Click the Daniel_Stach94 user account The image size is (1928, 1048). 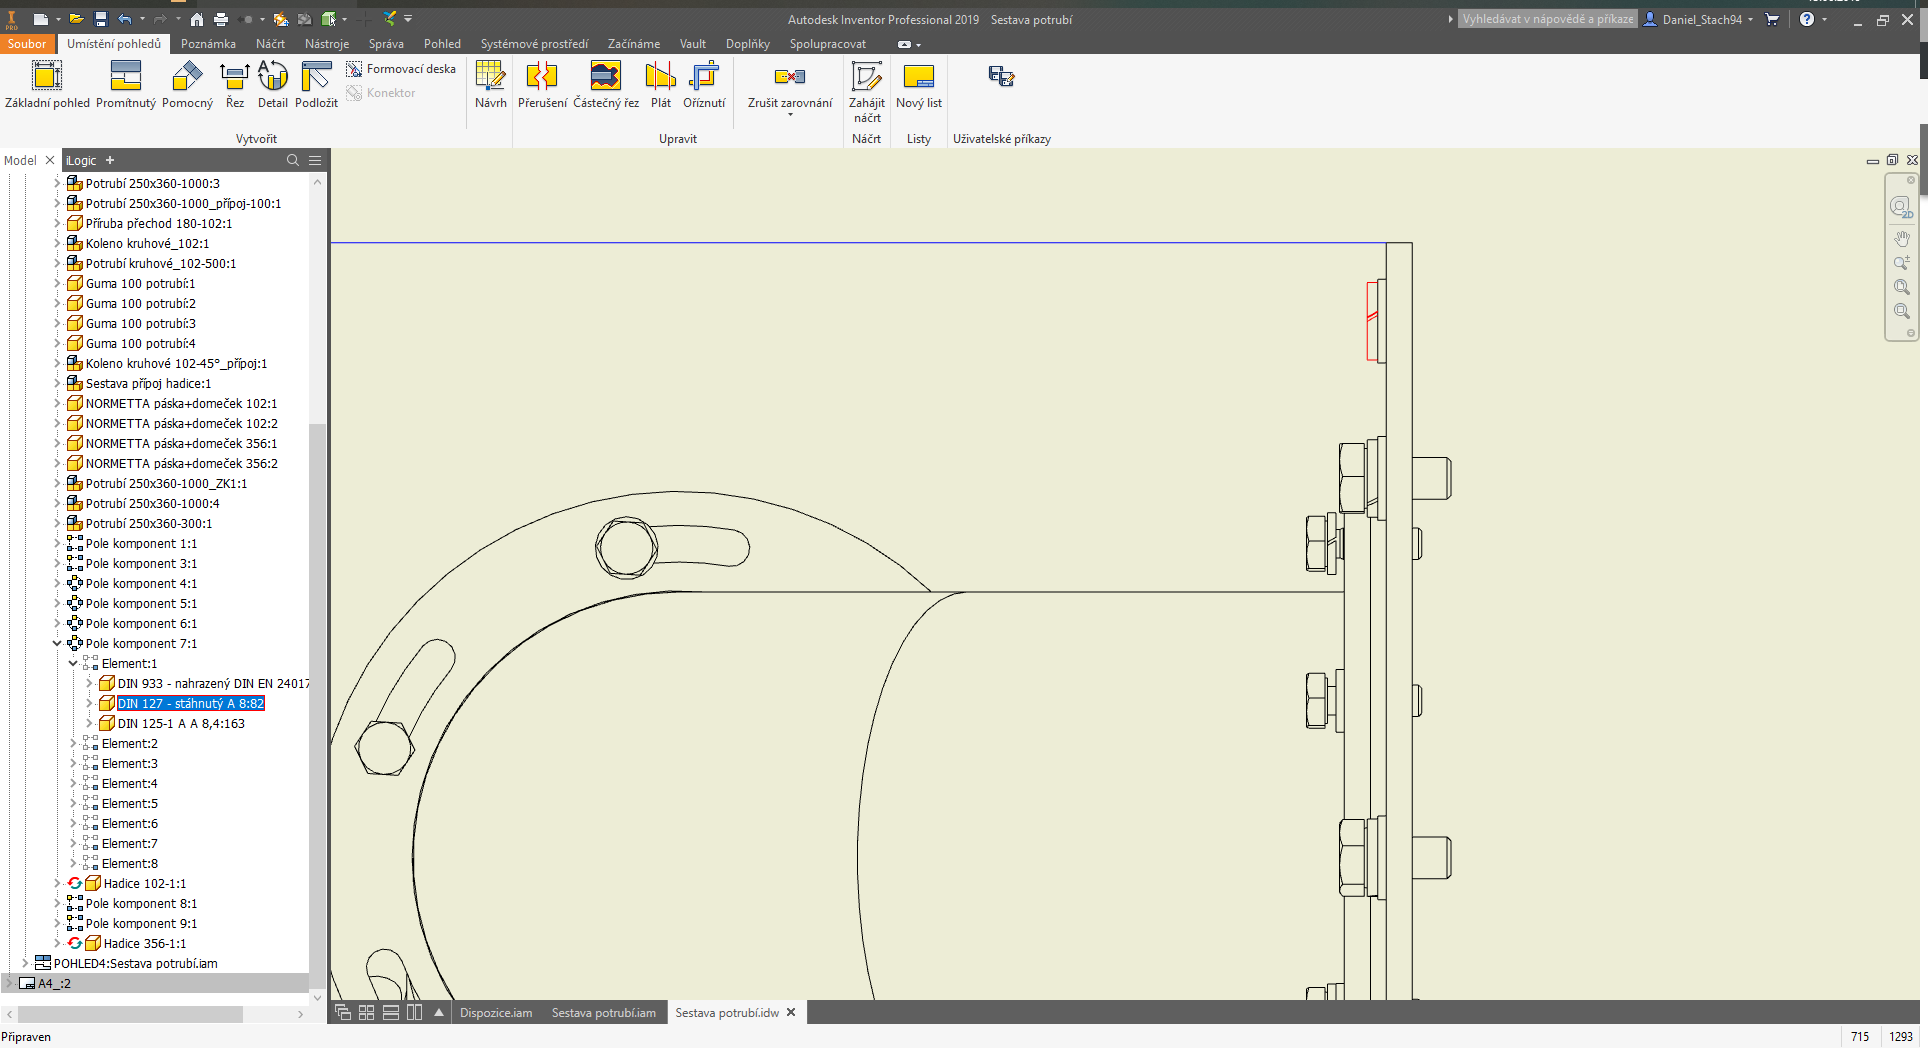[1700, 19]
